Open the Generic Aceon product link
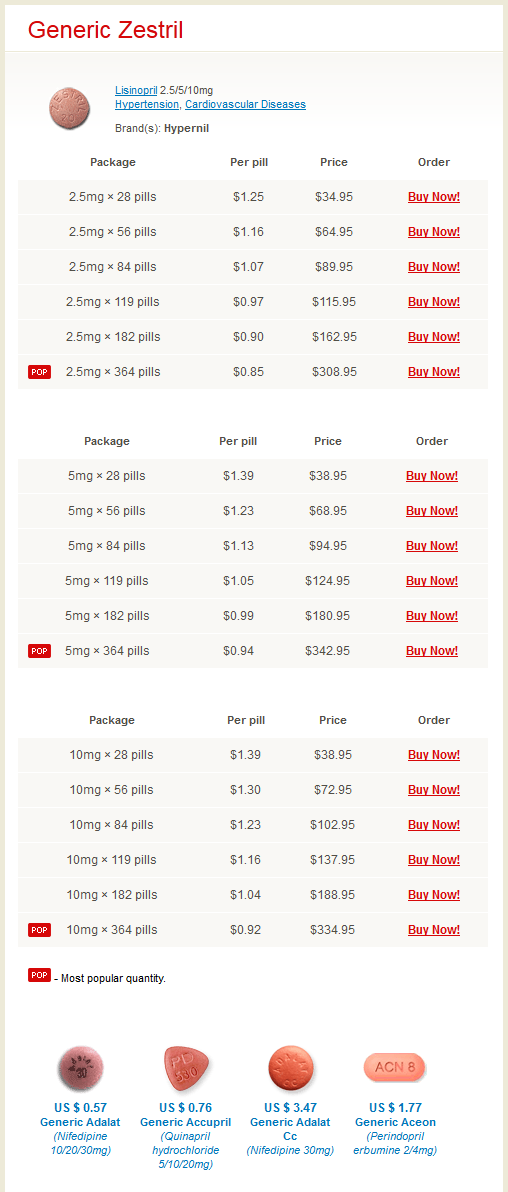Viewport: 508px width, 1192px height. 395,1122
